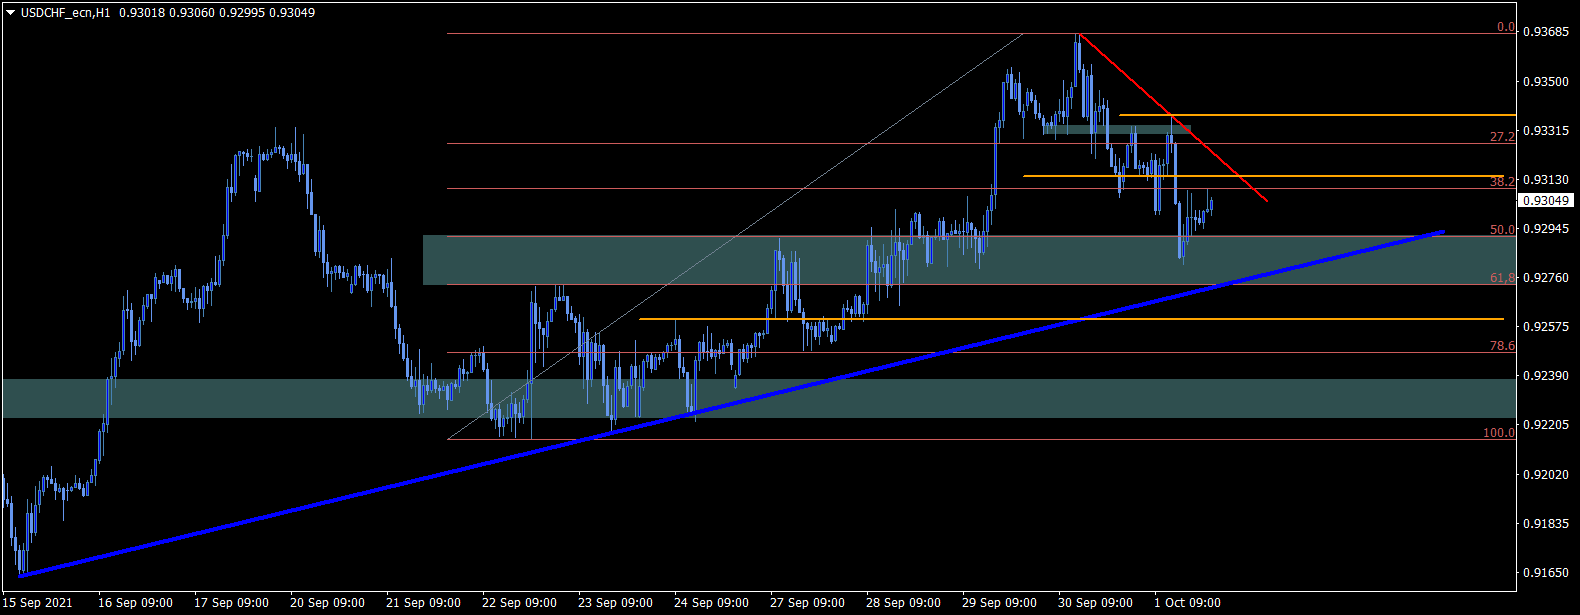Click the 30 Sep 09:00 time label
The height and width of the screenshot is (615, 1580).
[1095, 603]
